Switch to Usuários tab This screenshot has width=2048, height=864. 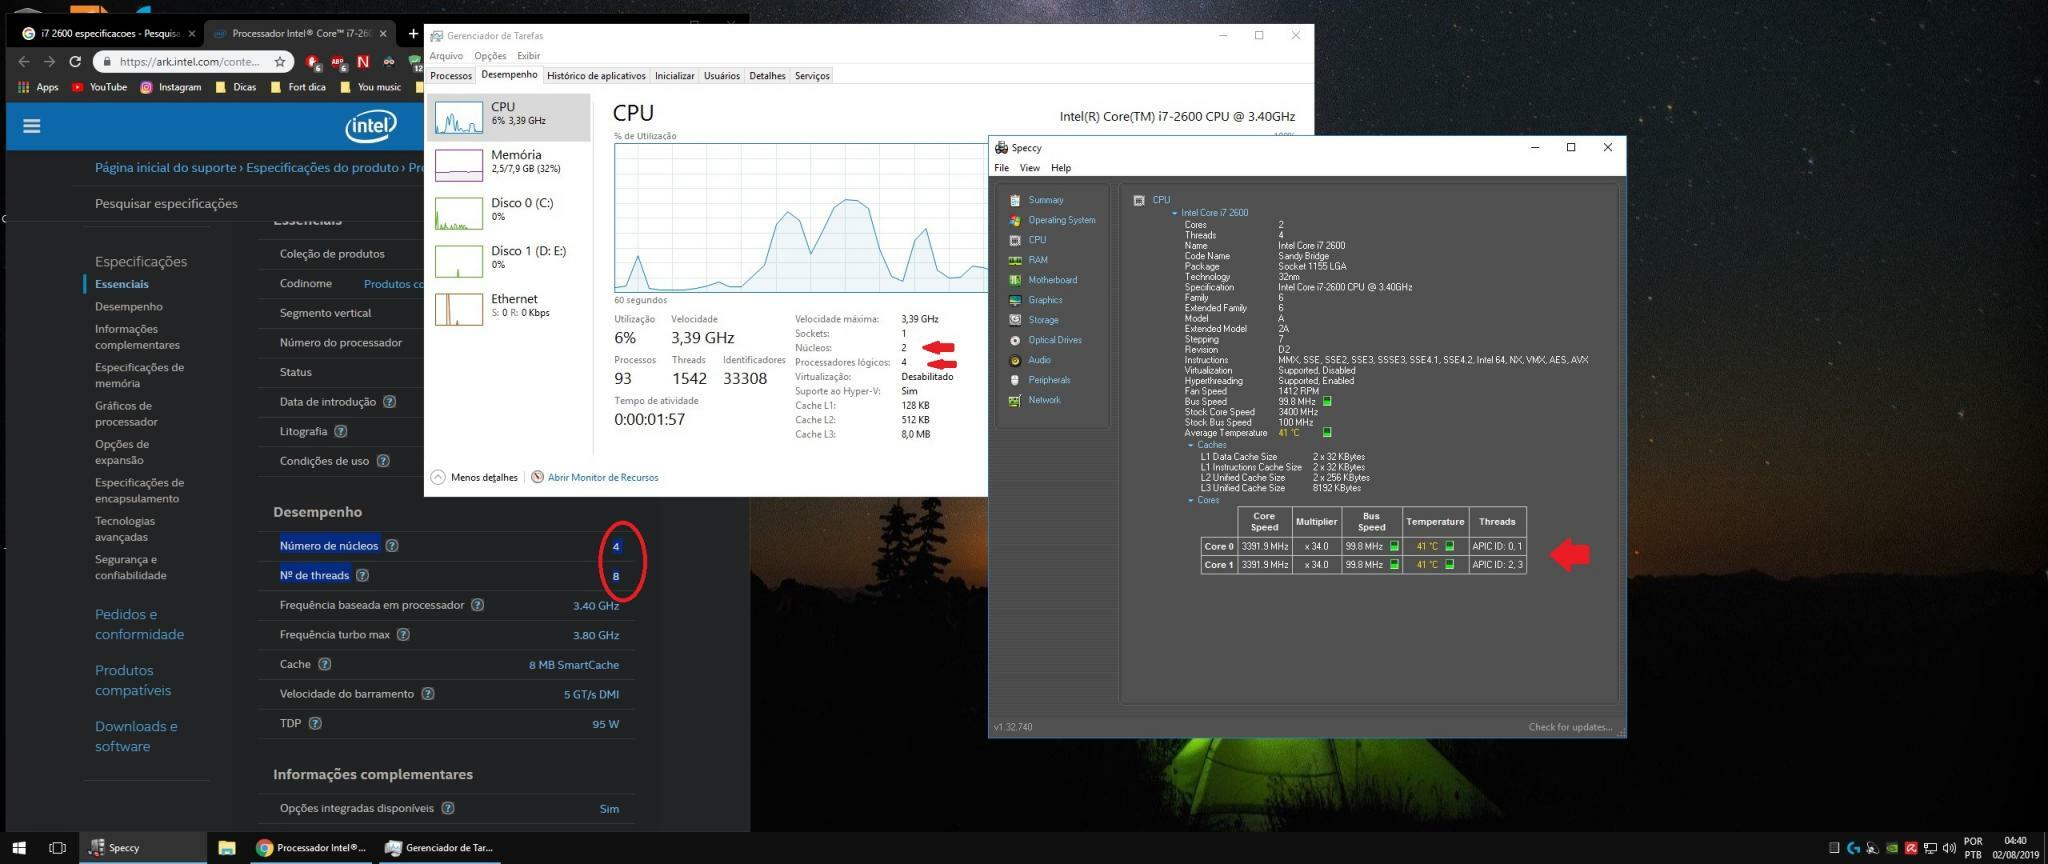click(x=721, y=76)
